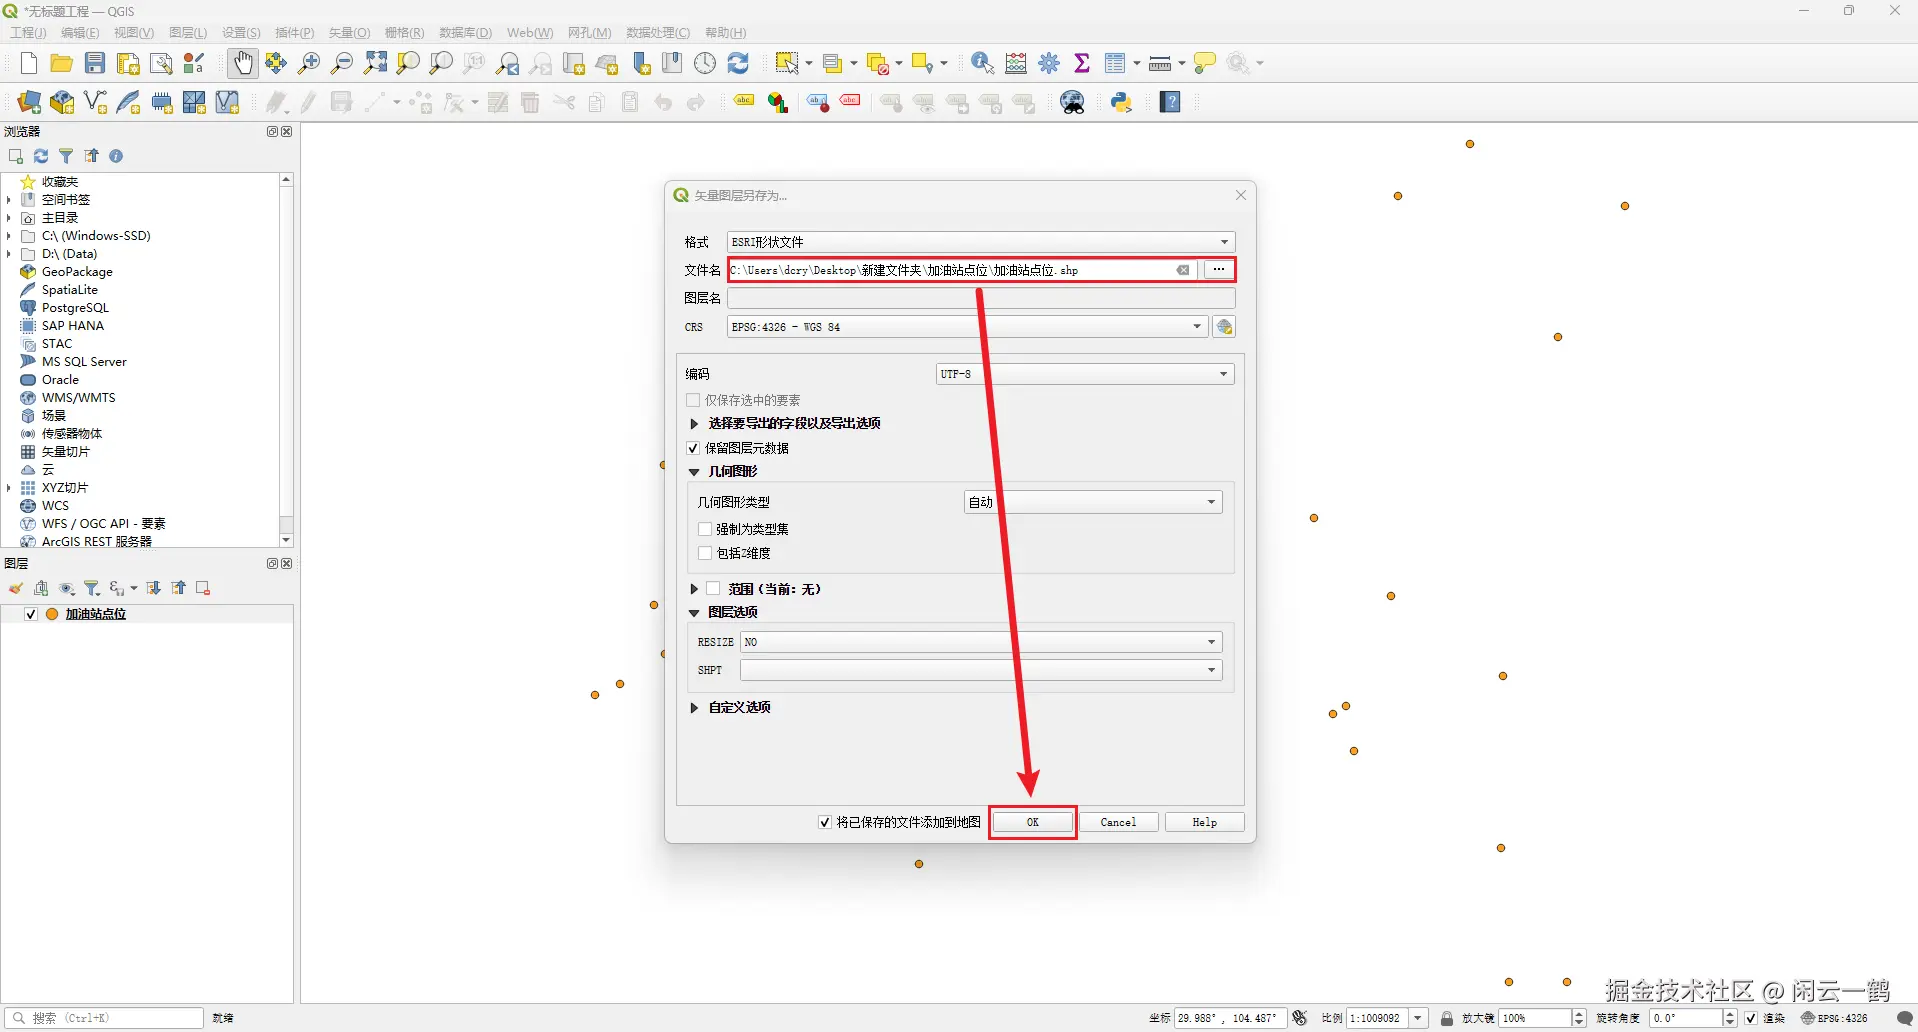Open the Field Calculator abacus icon

click(1016, 64)
